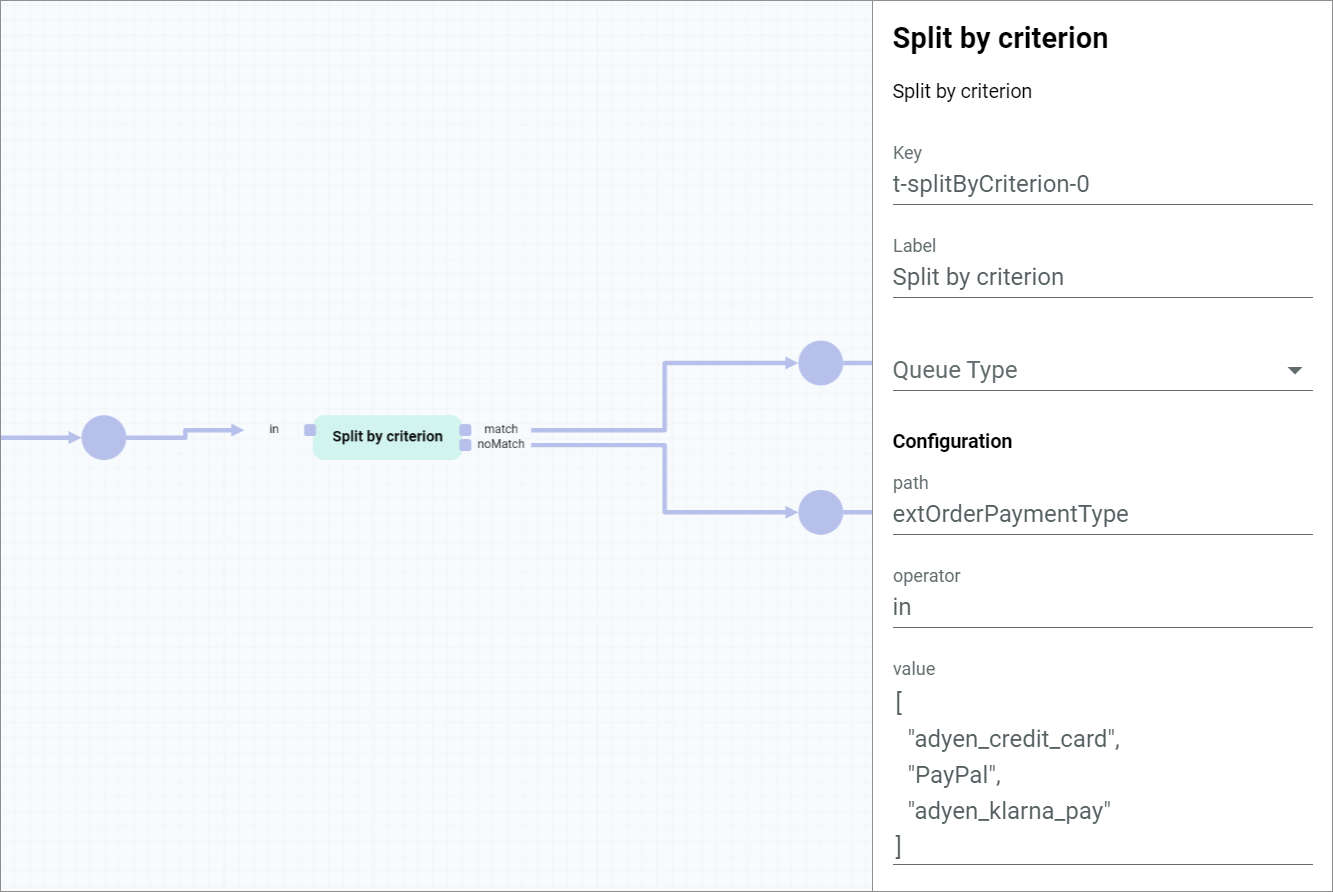
Task: Select the circle node left of Split by criterion
Action: click(104, 437)
